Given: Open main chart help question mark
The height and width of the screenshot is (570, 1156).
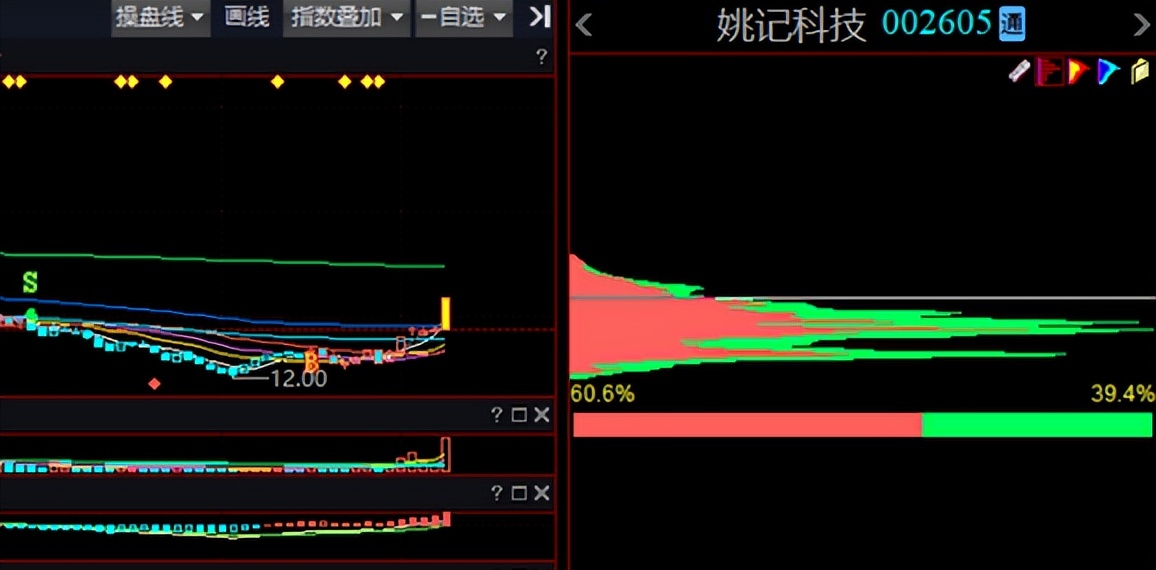Looking at the screenshot, I should (542, 57).
